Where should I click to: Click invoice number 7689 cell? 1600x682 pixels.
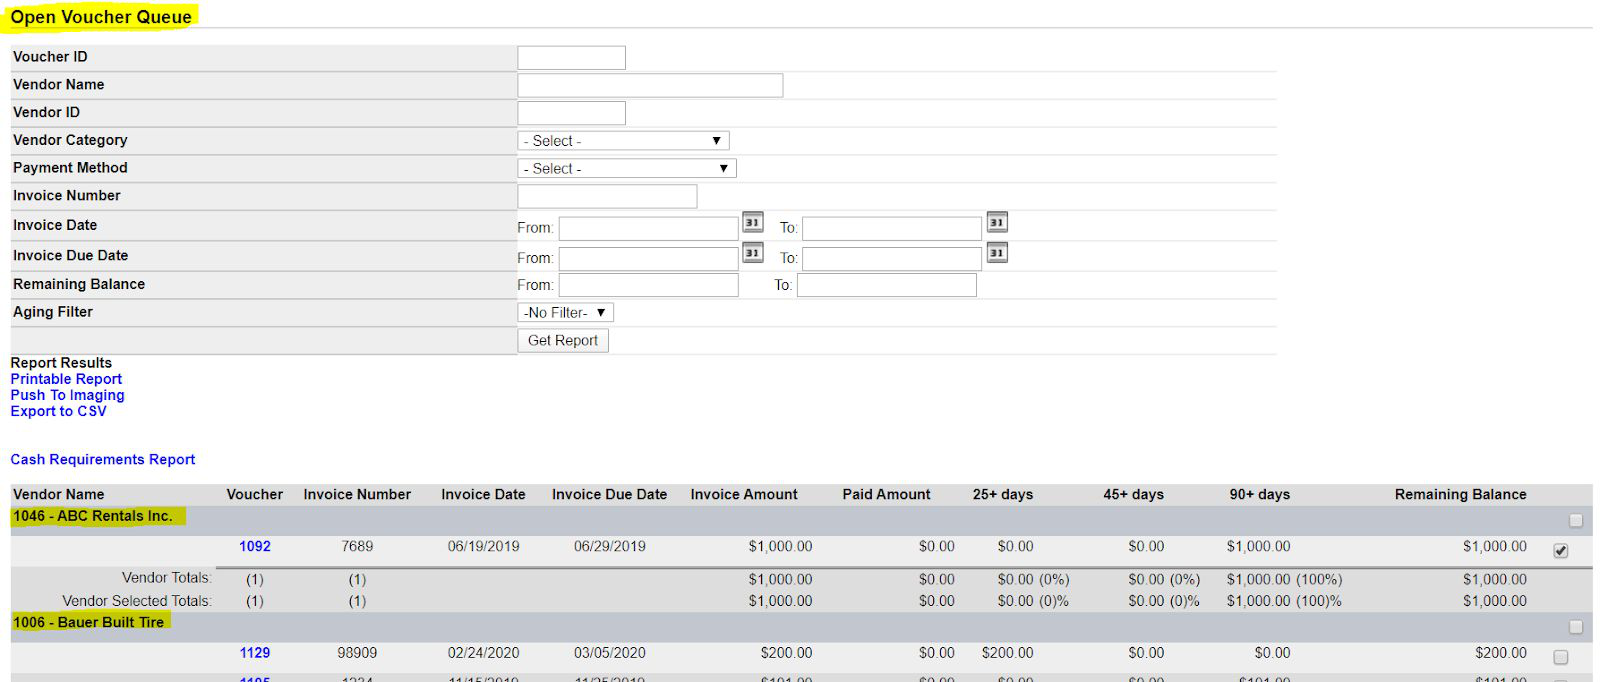coord(357,546)
